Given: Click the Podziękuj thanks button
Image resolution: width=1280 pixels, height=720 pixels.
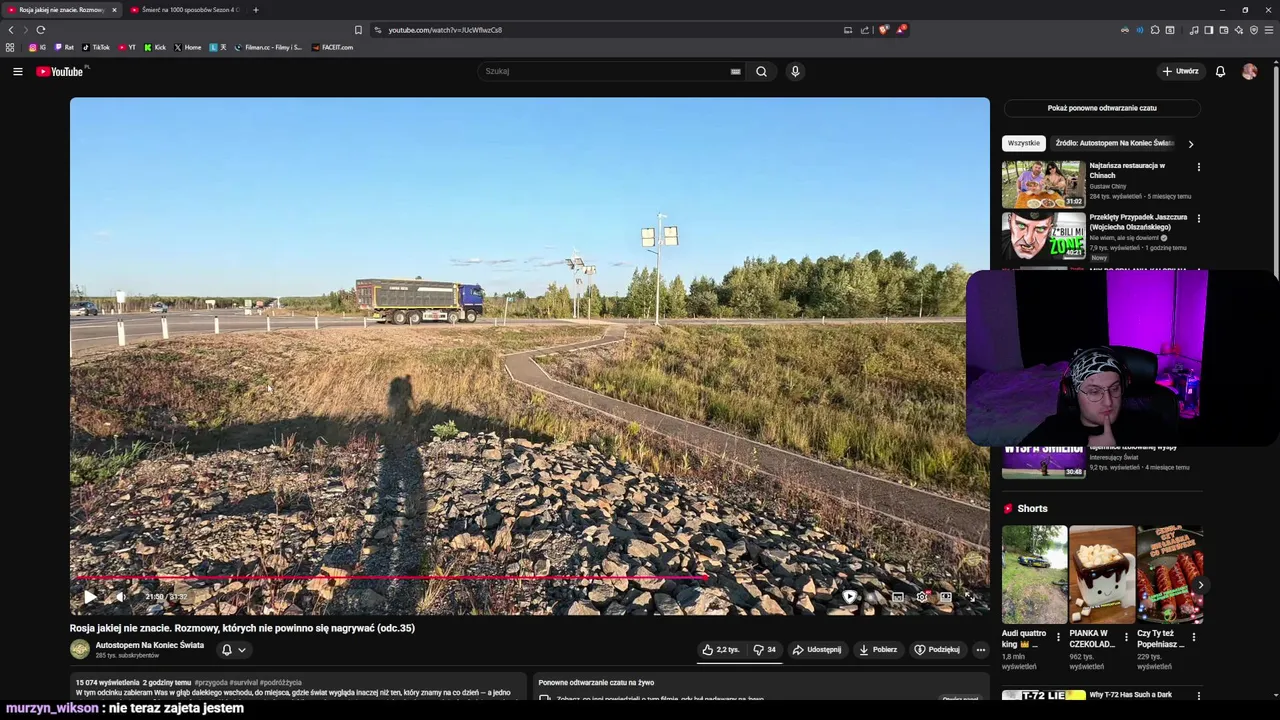Looking at the screenshot, I should click(937, 649).
